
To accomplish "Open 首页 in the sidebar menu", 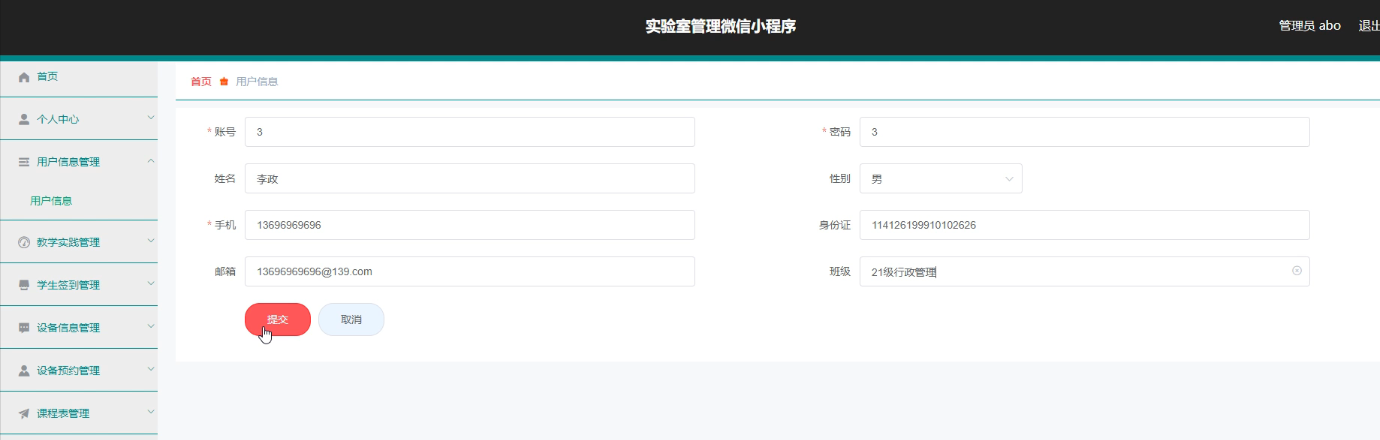I will tap(79, 77).
